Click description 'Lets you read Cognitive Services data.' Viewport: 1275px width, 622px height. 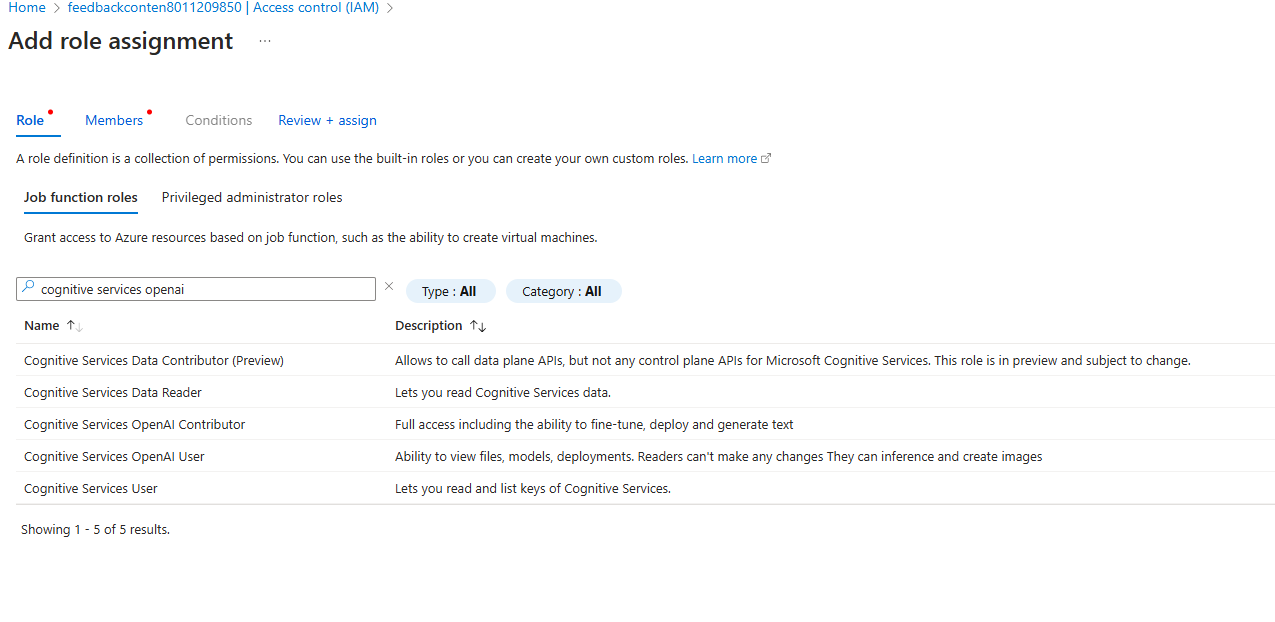503,392
